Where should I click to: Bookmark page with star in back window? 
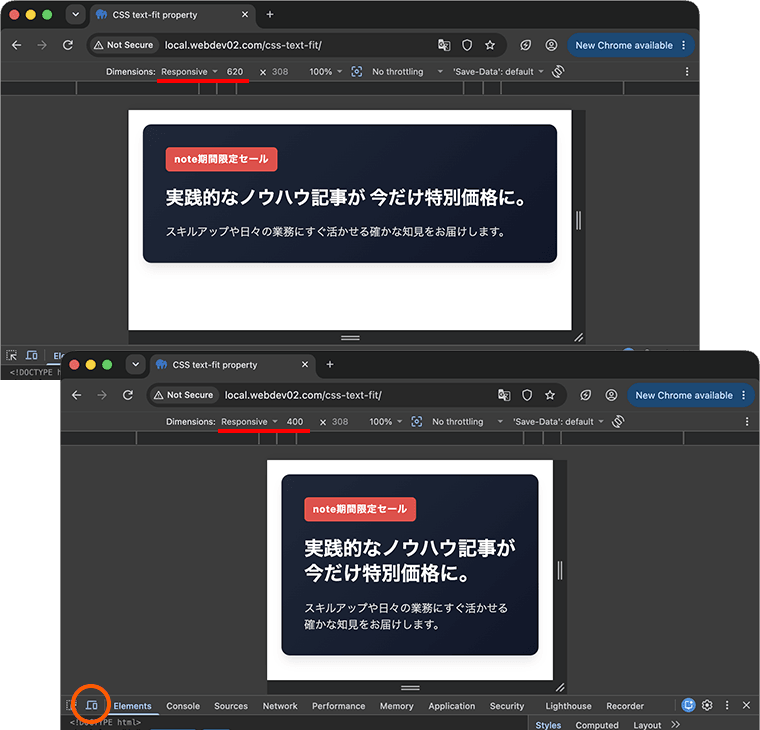tap(490, 45)
